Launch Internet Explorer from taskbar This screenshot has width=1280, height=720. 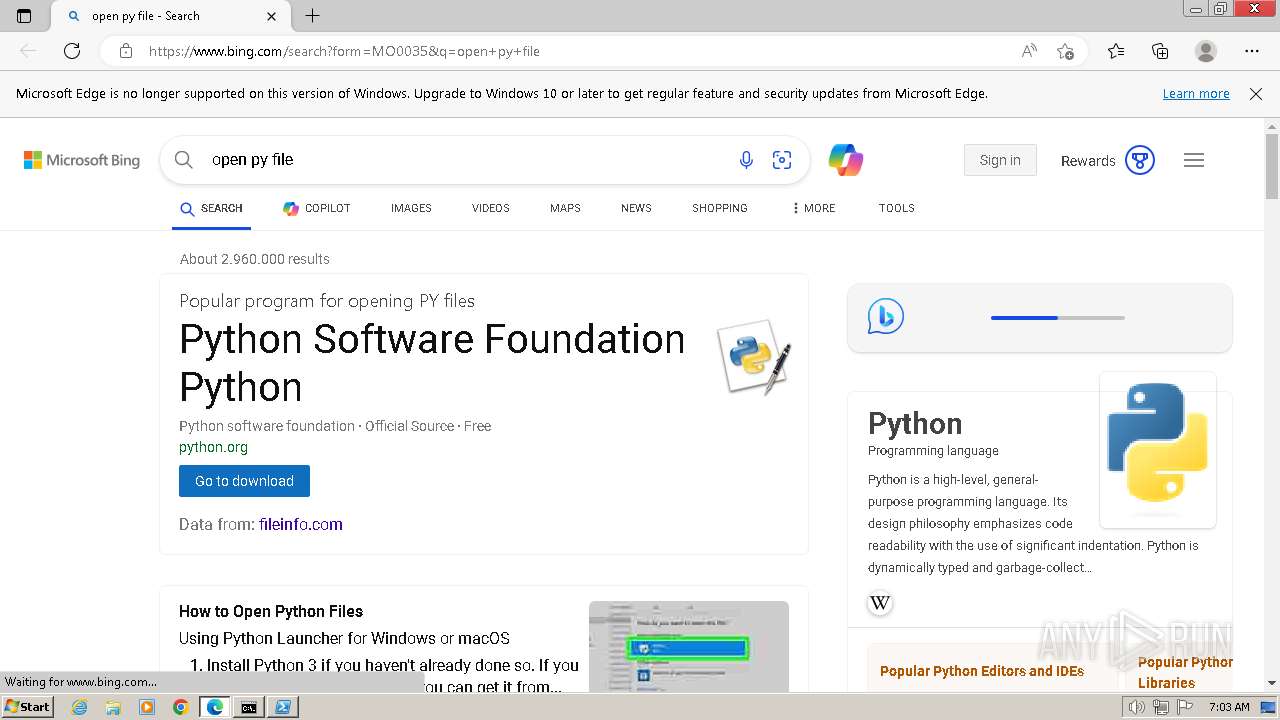click(80, 707)
